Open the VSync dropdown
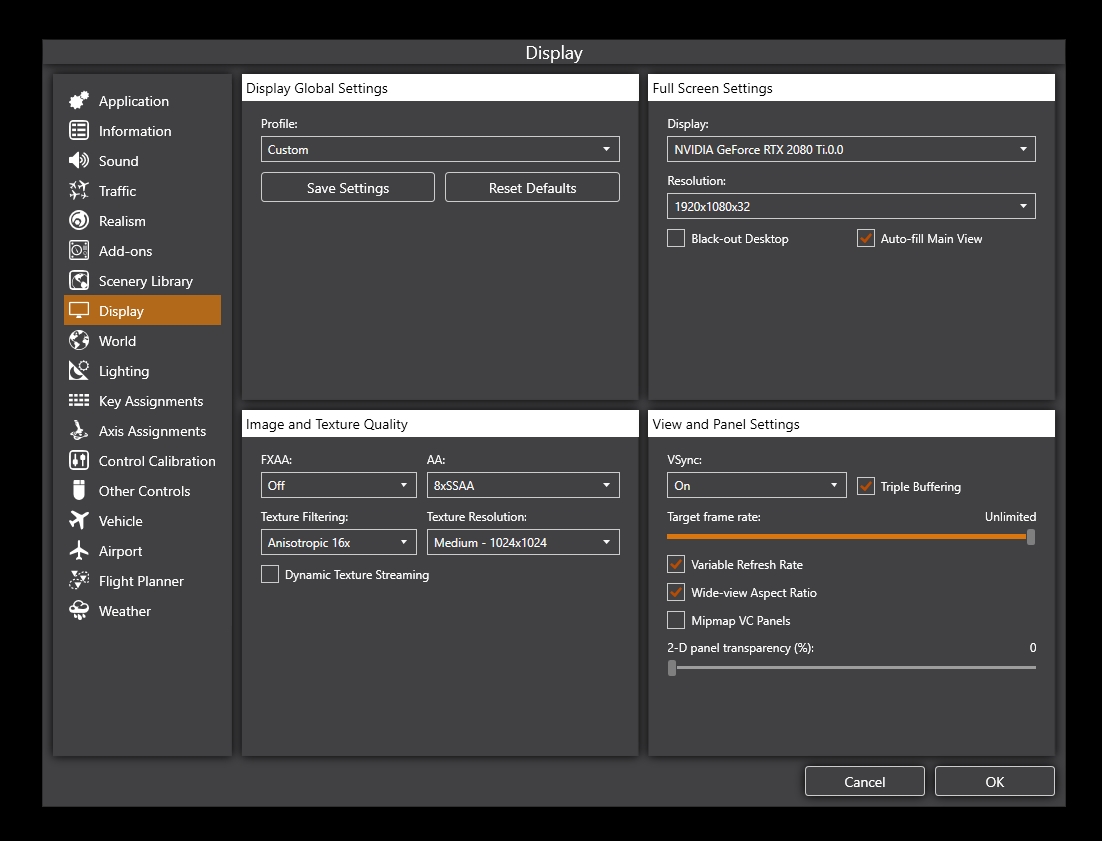1102x841 pixels. (756, 485)
